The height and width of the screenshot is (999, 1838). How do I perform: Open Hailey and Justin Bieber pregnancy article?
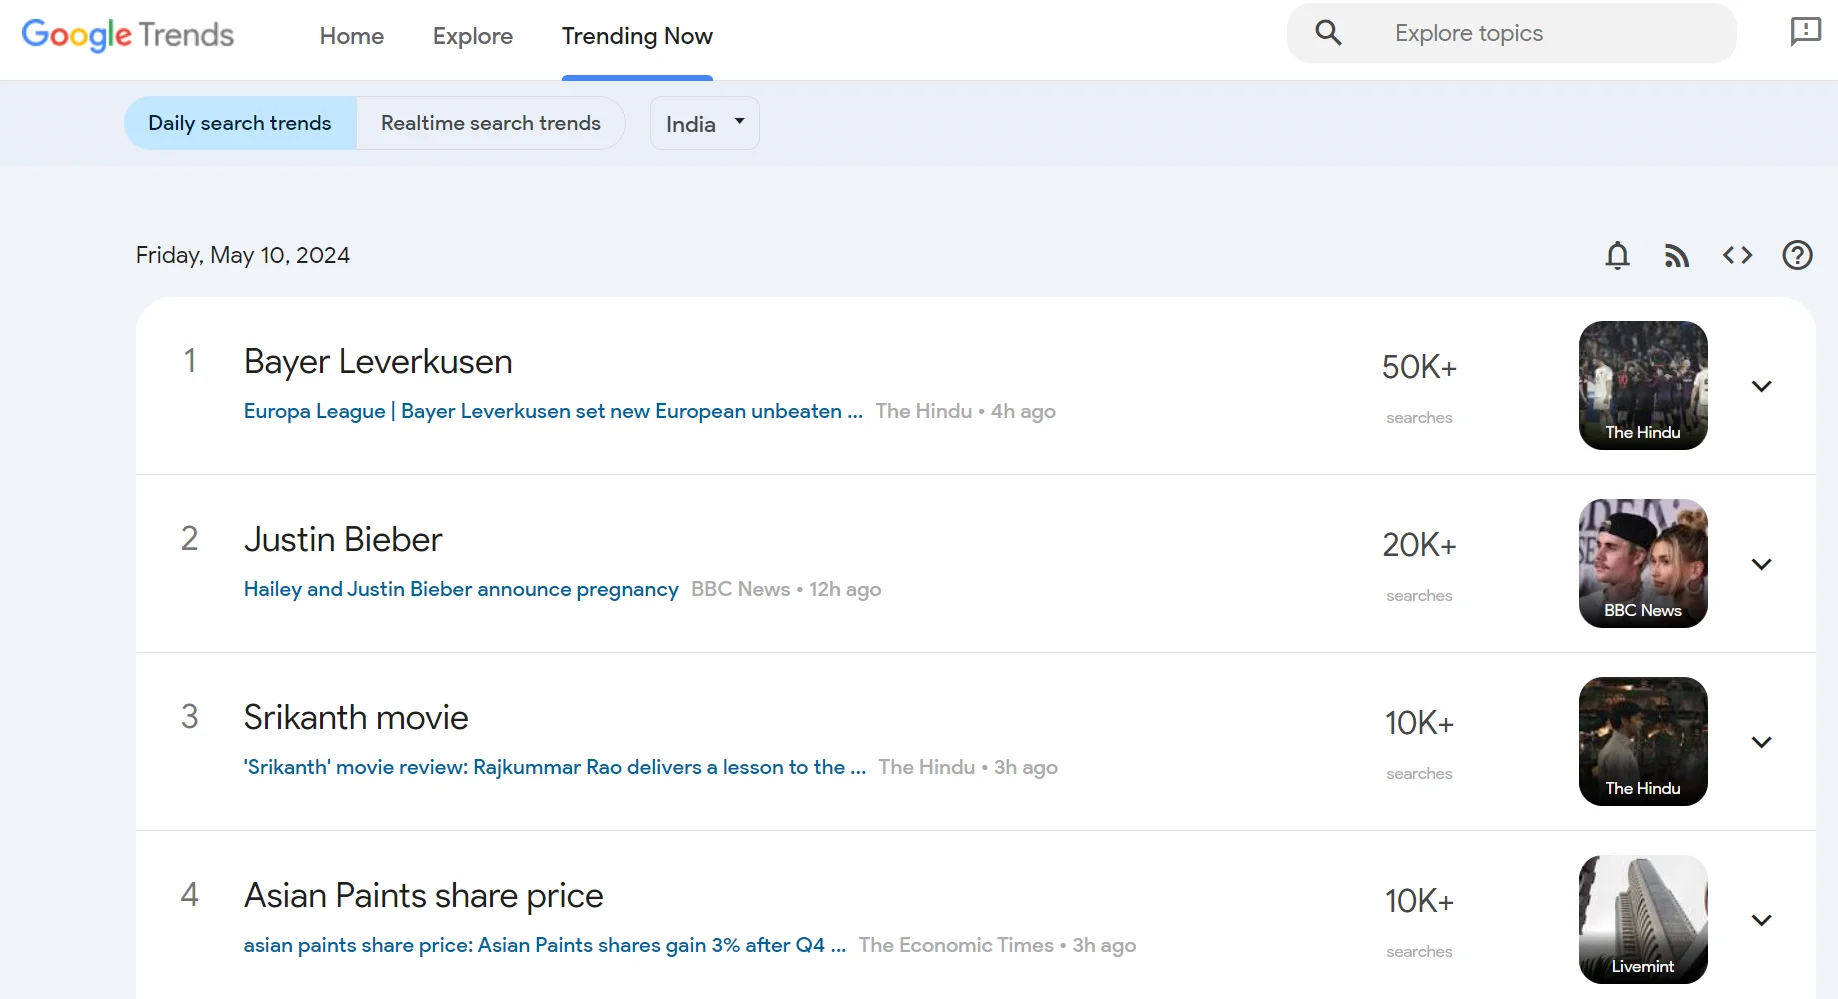point(461,589)
